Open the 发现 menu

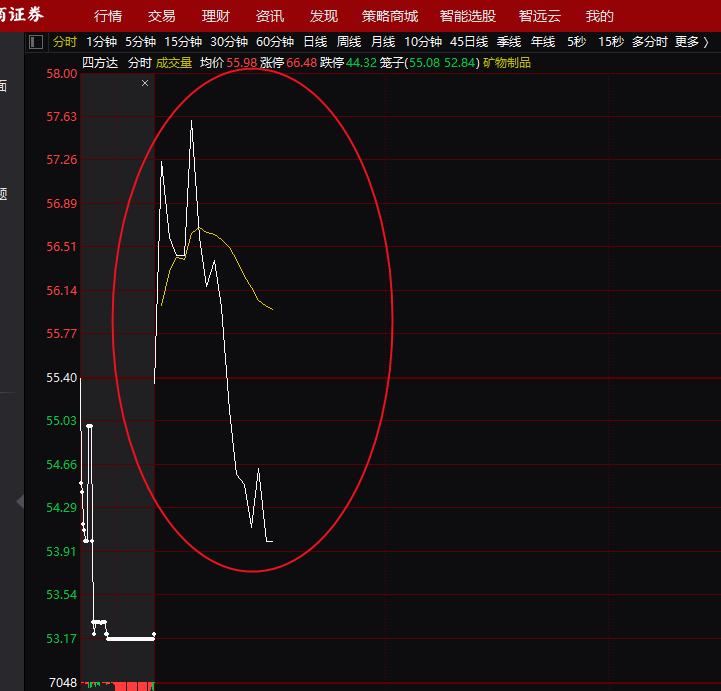pyautogui.click(x=323, y=17)
